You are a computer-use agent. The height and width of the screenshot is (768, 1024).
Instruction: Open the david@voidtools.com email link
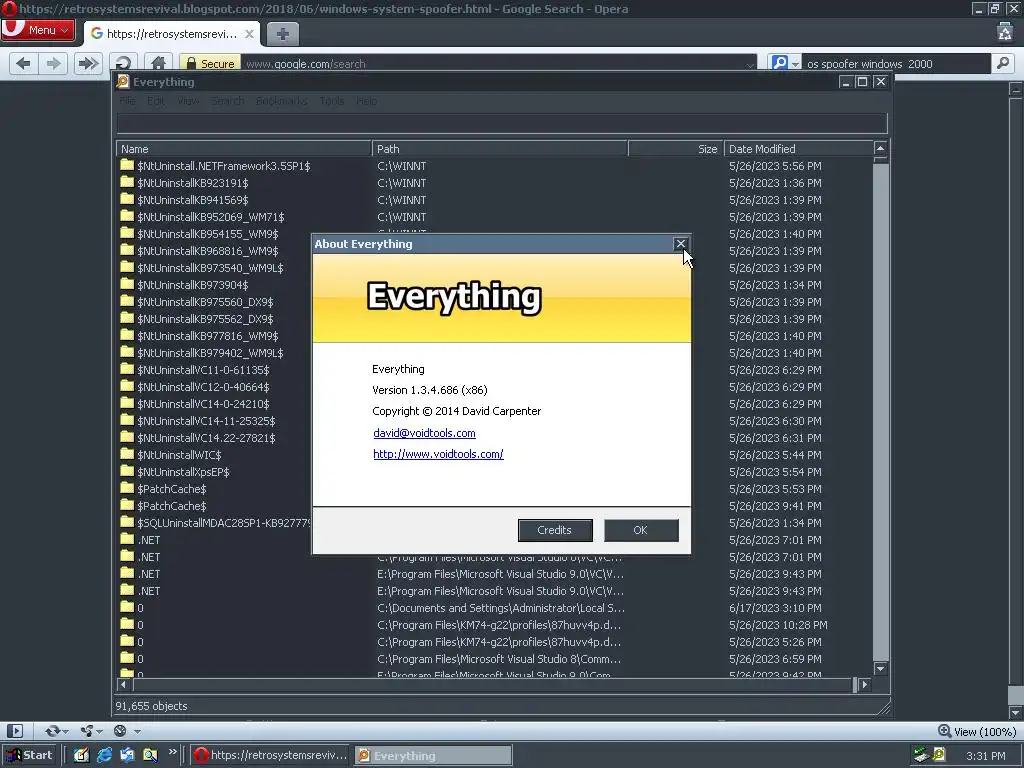click(x=424, y=433)
